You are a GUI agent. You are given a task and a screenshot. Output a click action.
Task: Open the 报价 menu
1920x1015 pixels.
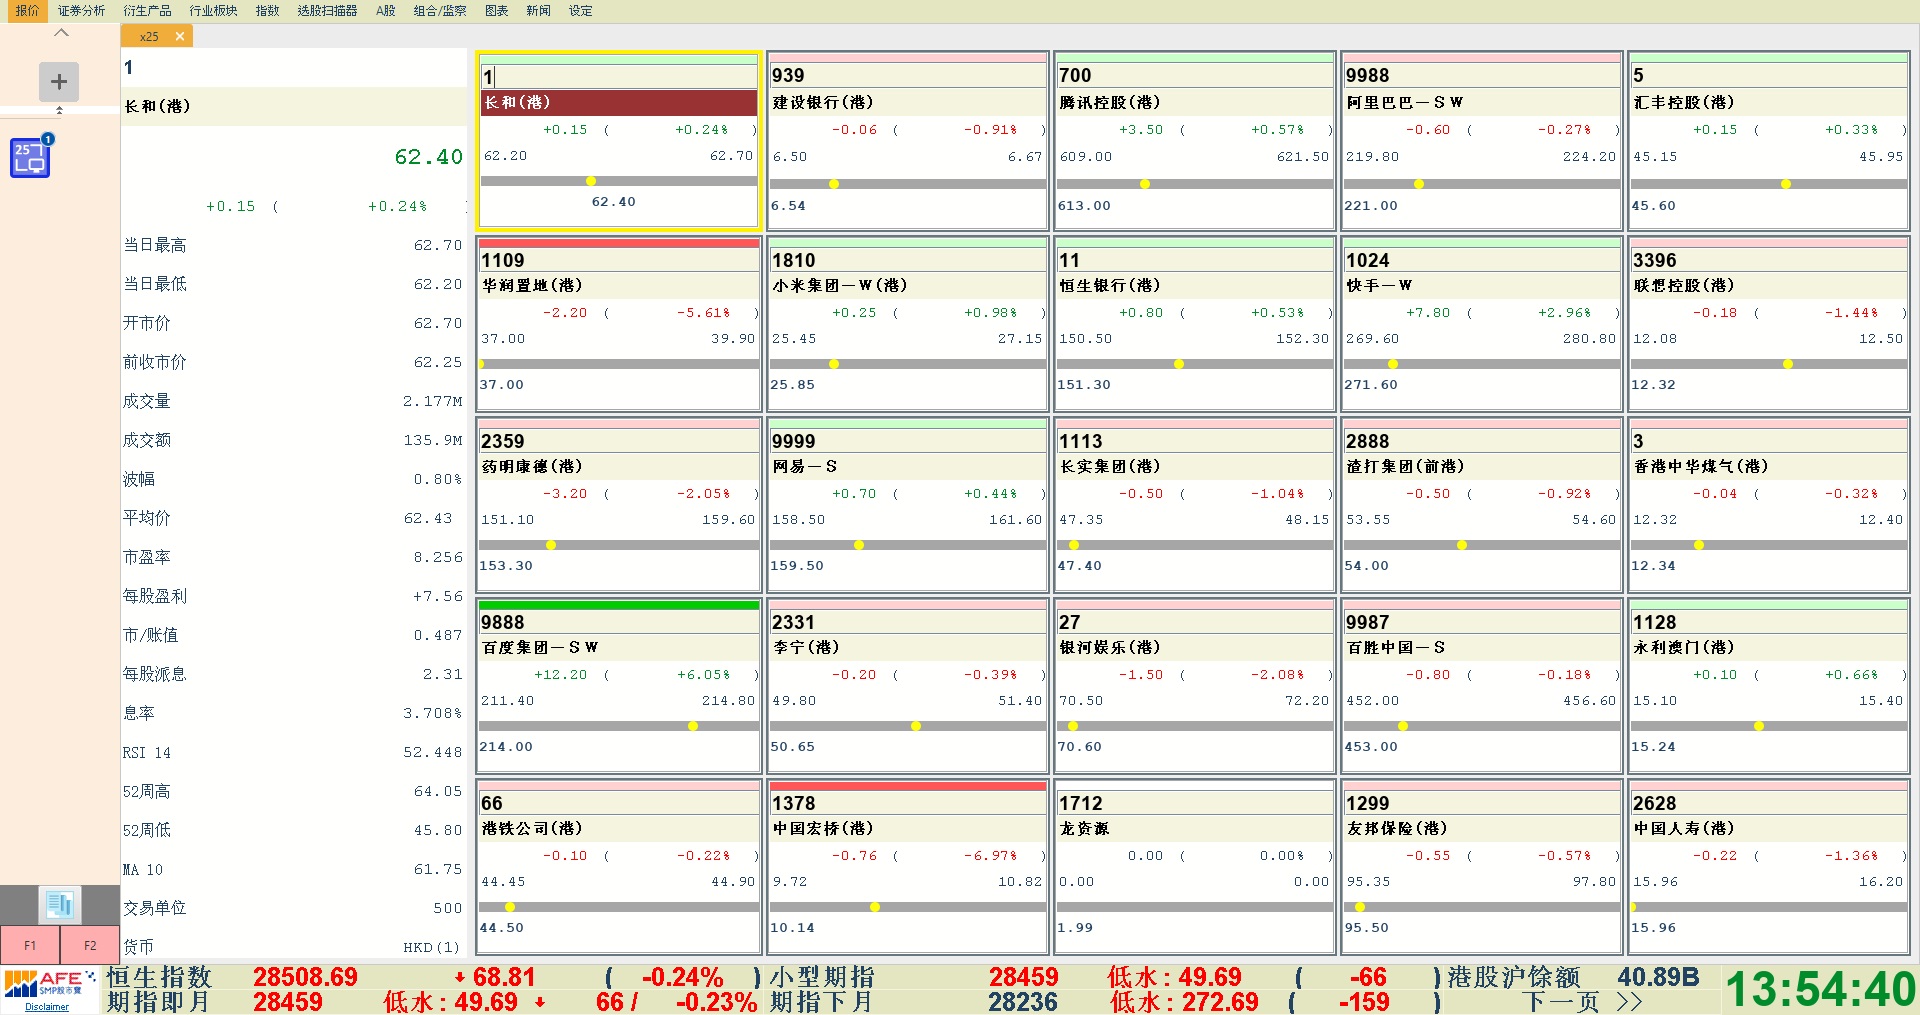27,11
